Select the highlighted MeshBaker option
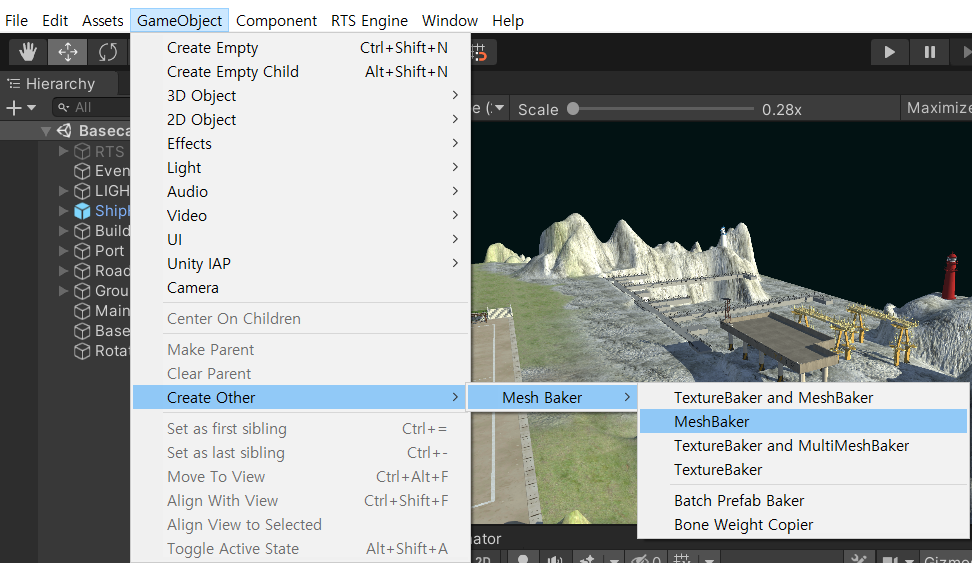Image resolution: width=972 pixels, height=563 pixels. tap(803, 422)
